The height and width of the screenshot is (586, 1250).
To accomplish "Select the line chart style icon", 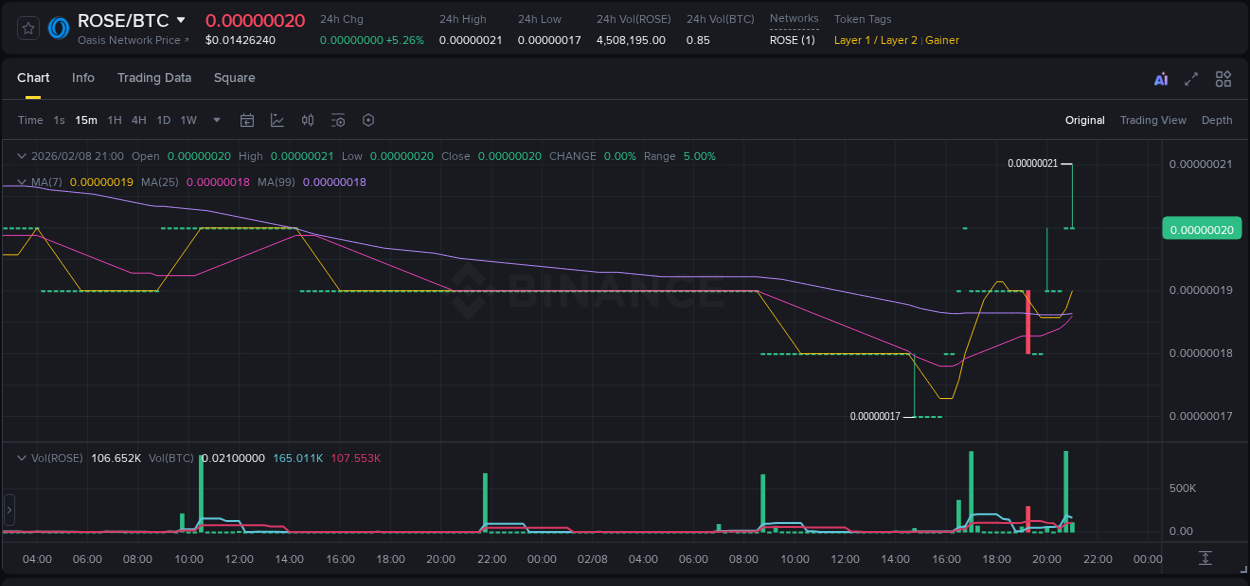I will [x=277, y=120].
